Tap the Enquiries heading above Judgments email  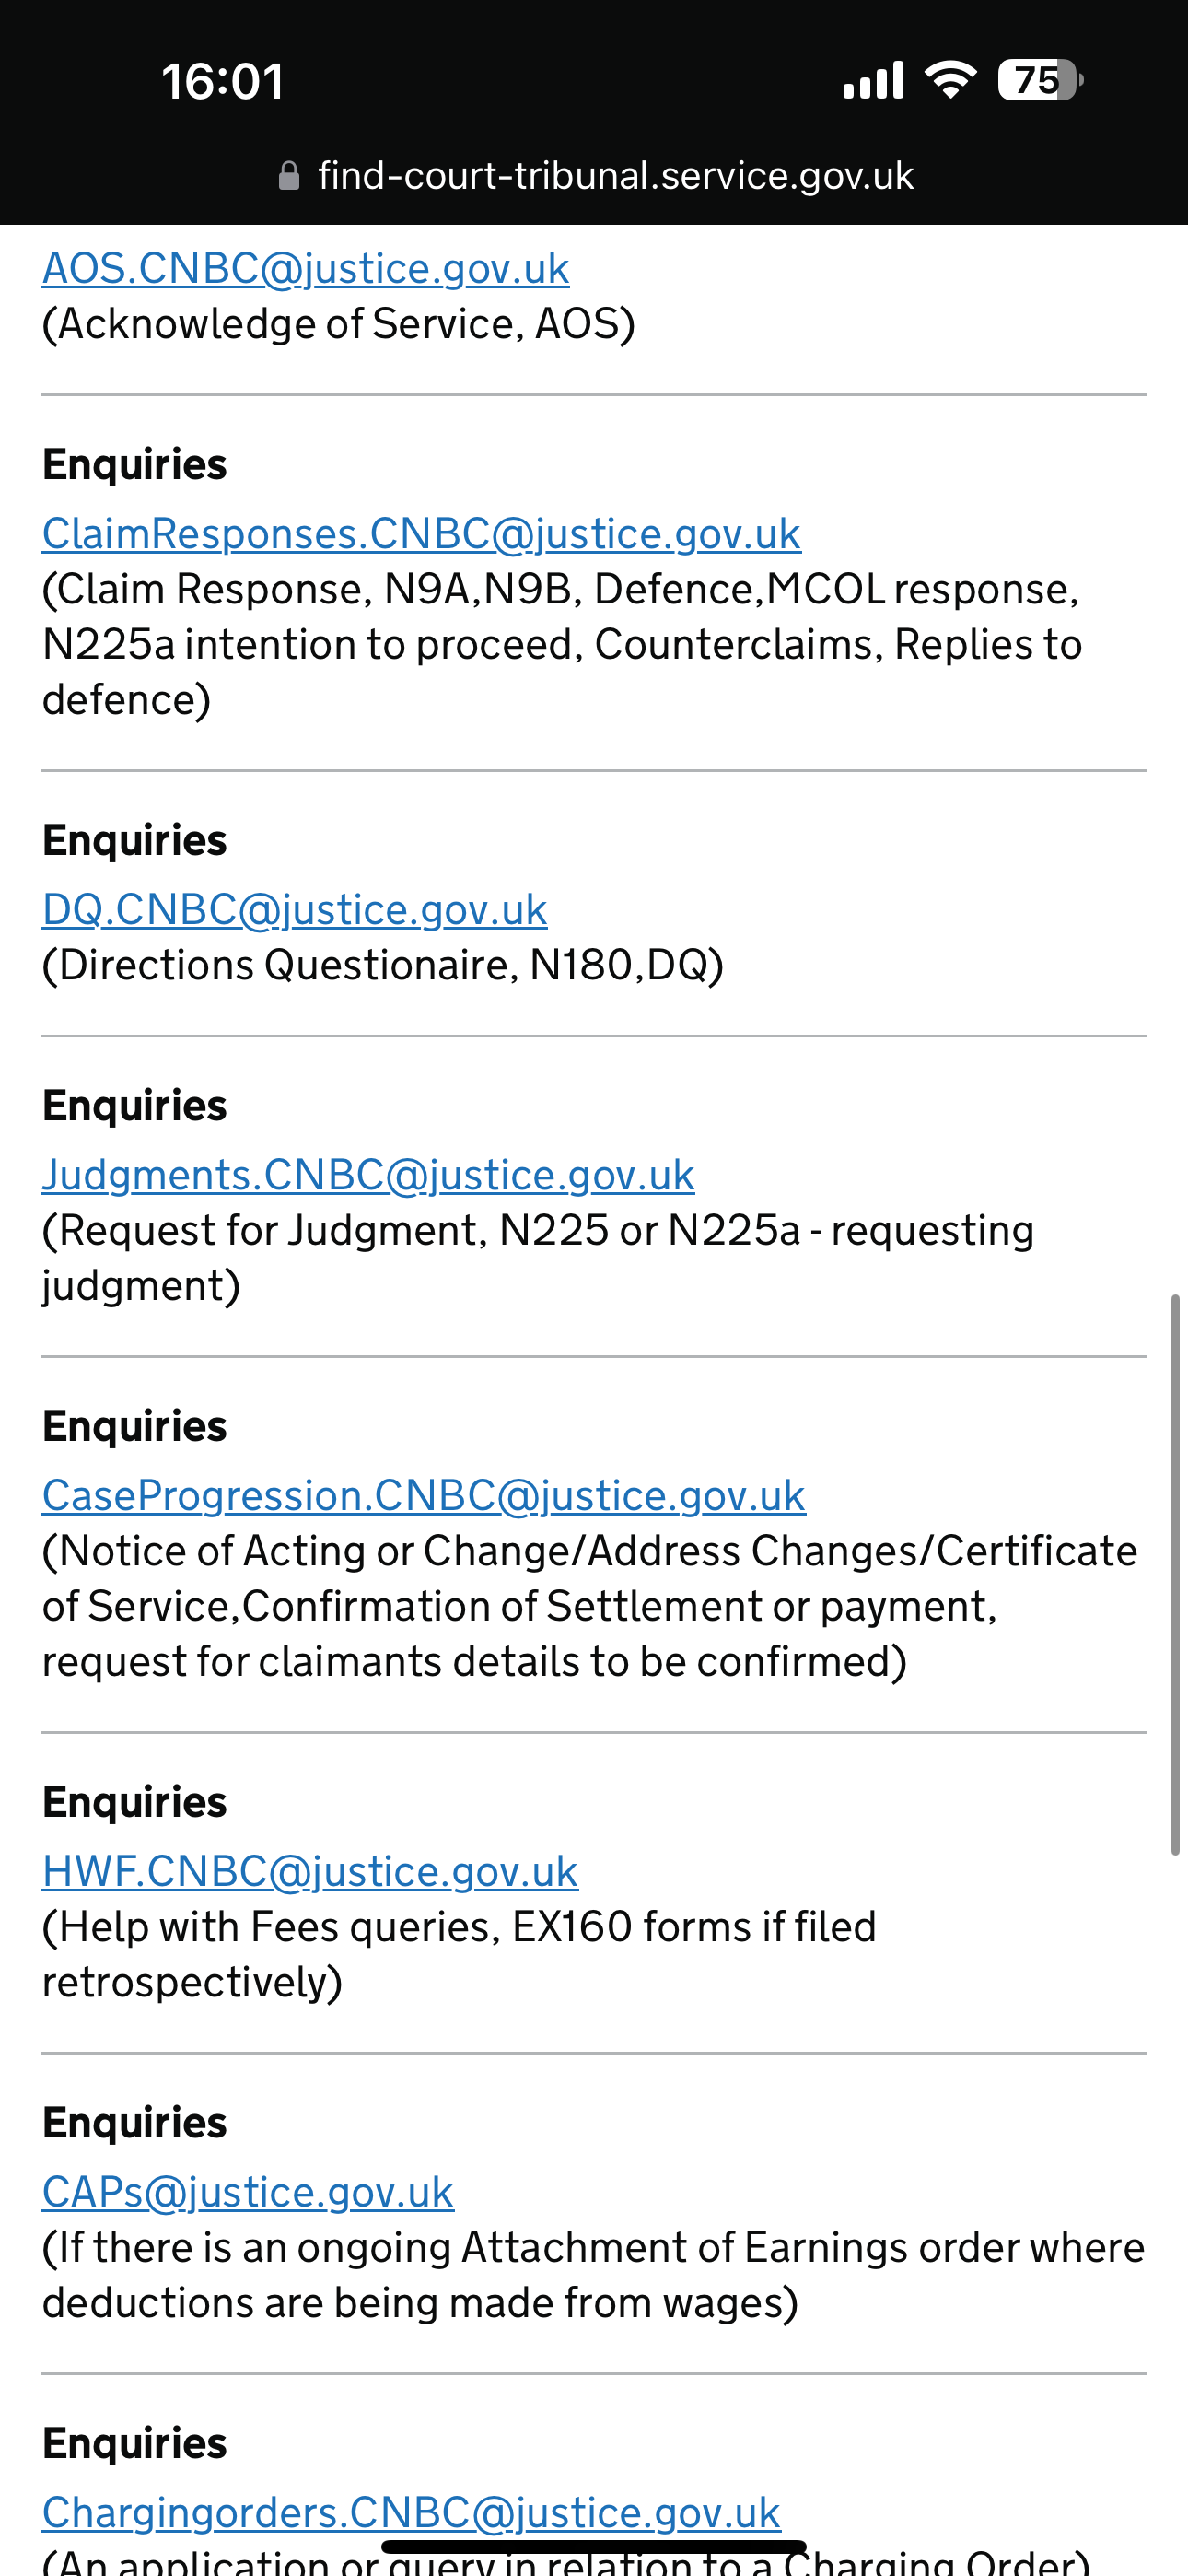tap(135, 1106)
